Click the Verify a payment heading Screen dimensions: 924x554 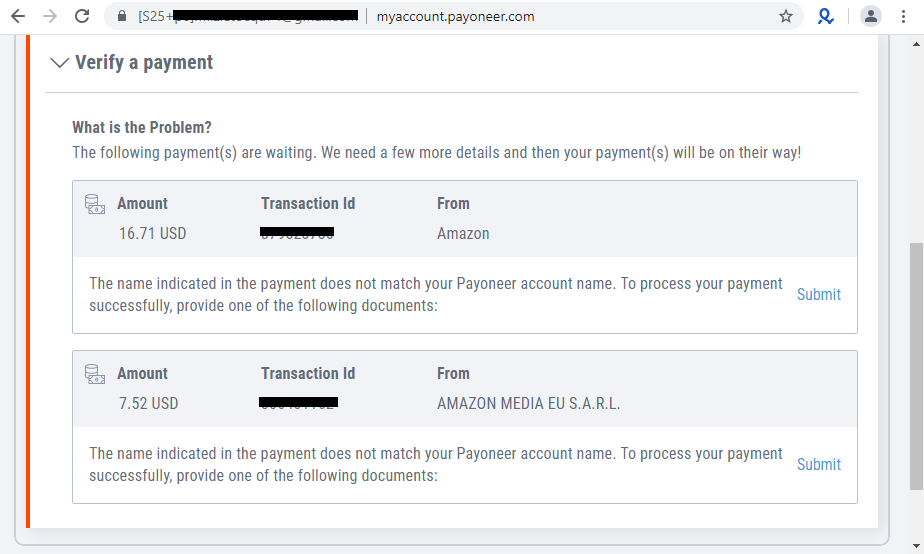(144, 63)
